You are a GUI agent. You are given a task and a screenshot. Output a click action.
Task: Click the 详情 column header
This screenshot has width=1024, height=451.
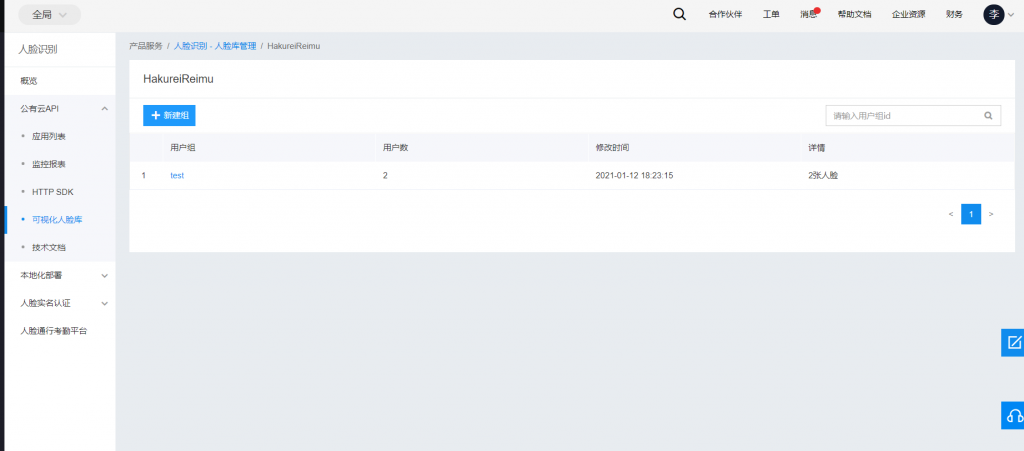pyautogui.click(x=816, y=148)
